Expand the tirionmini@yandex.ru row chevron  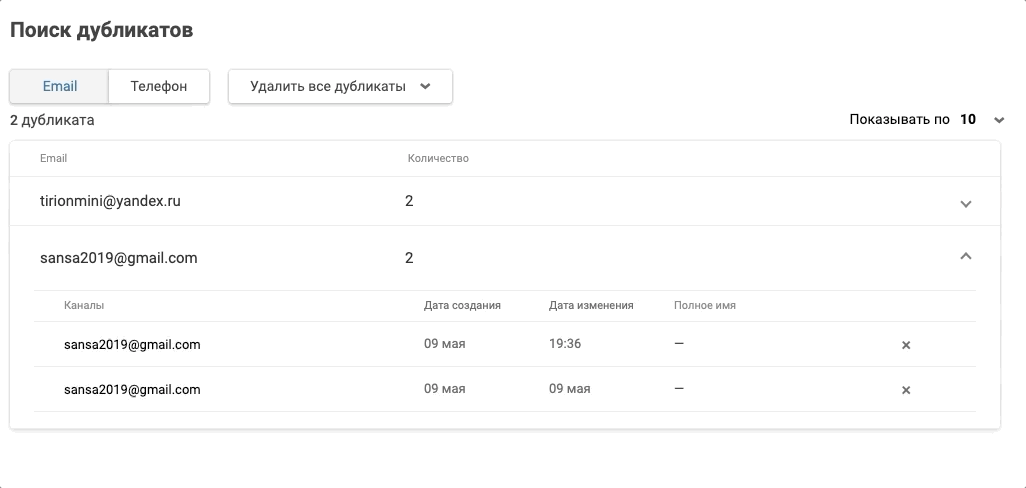coord(965,203)
